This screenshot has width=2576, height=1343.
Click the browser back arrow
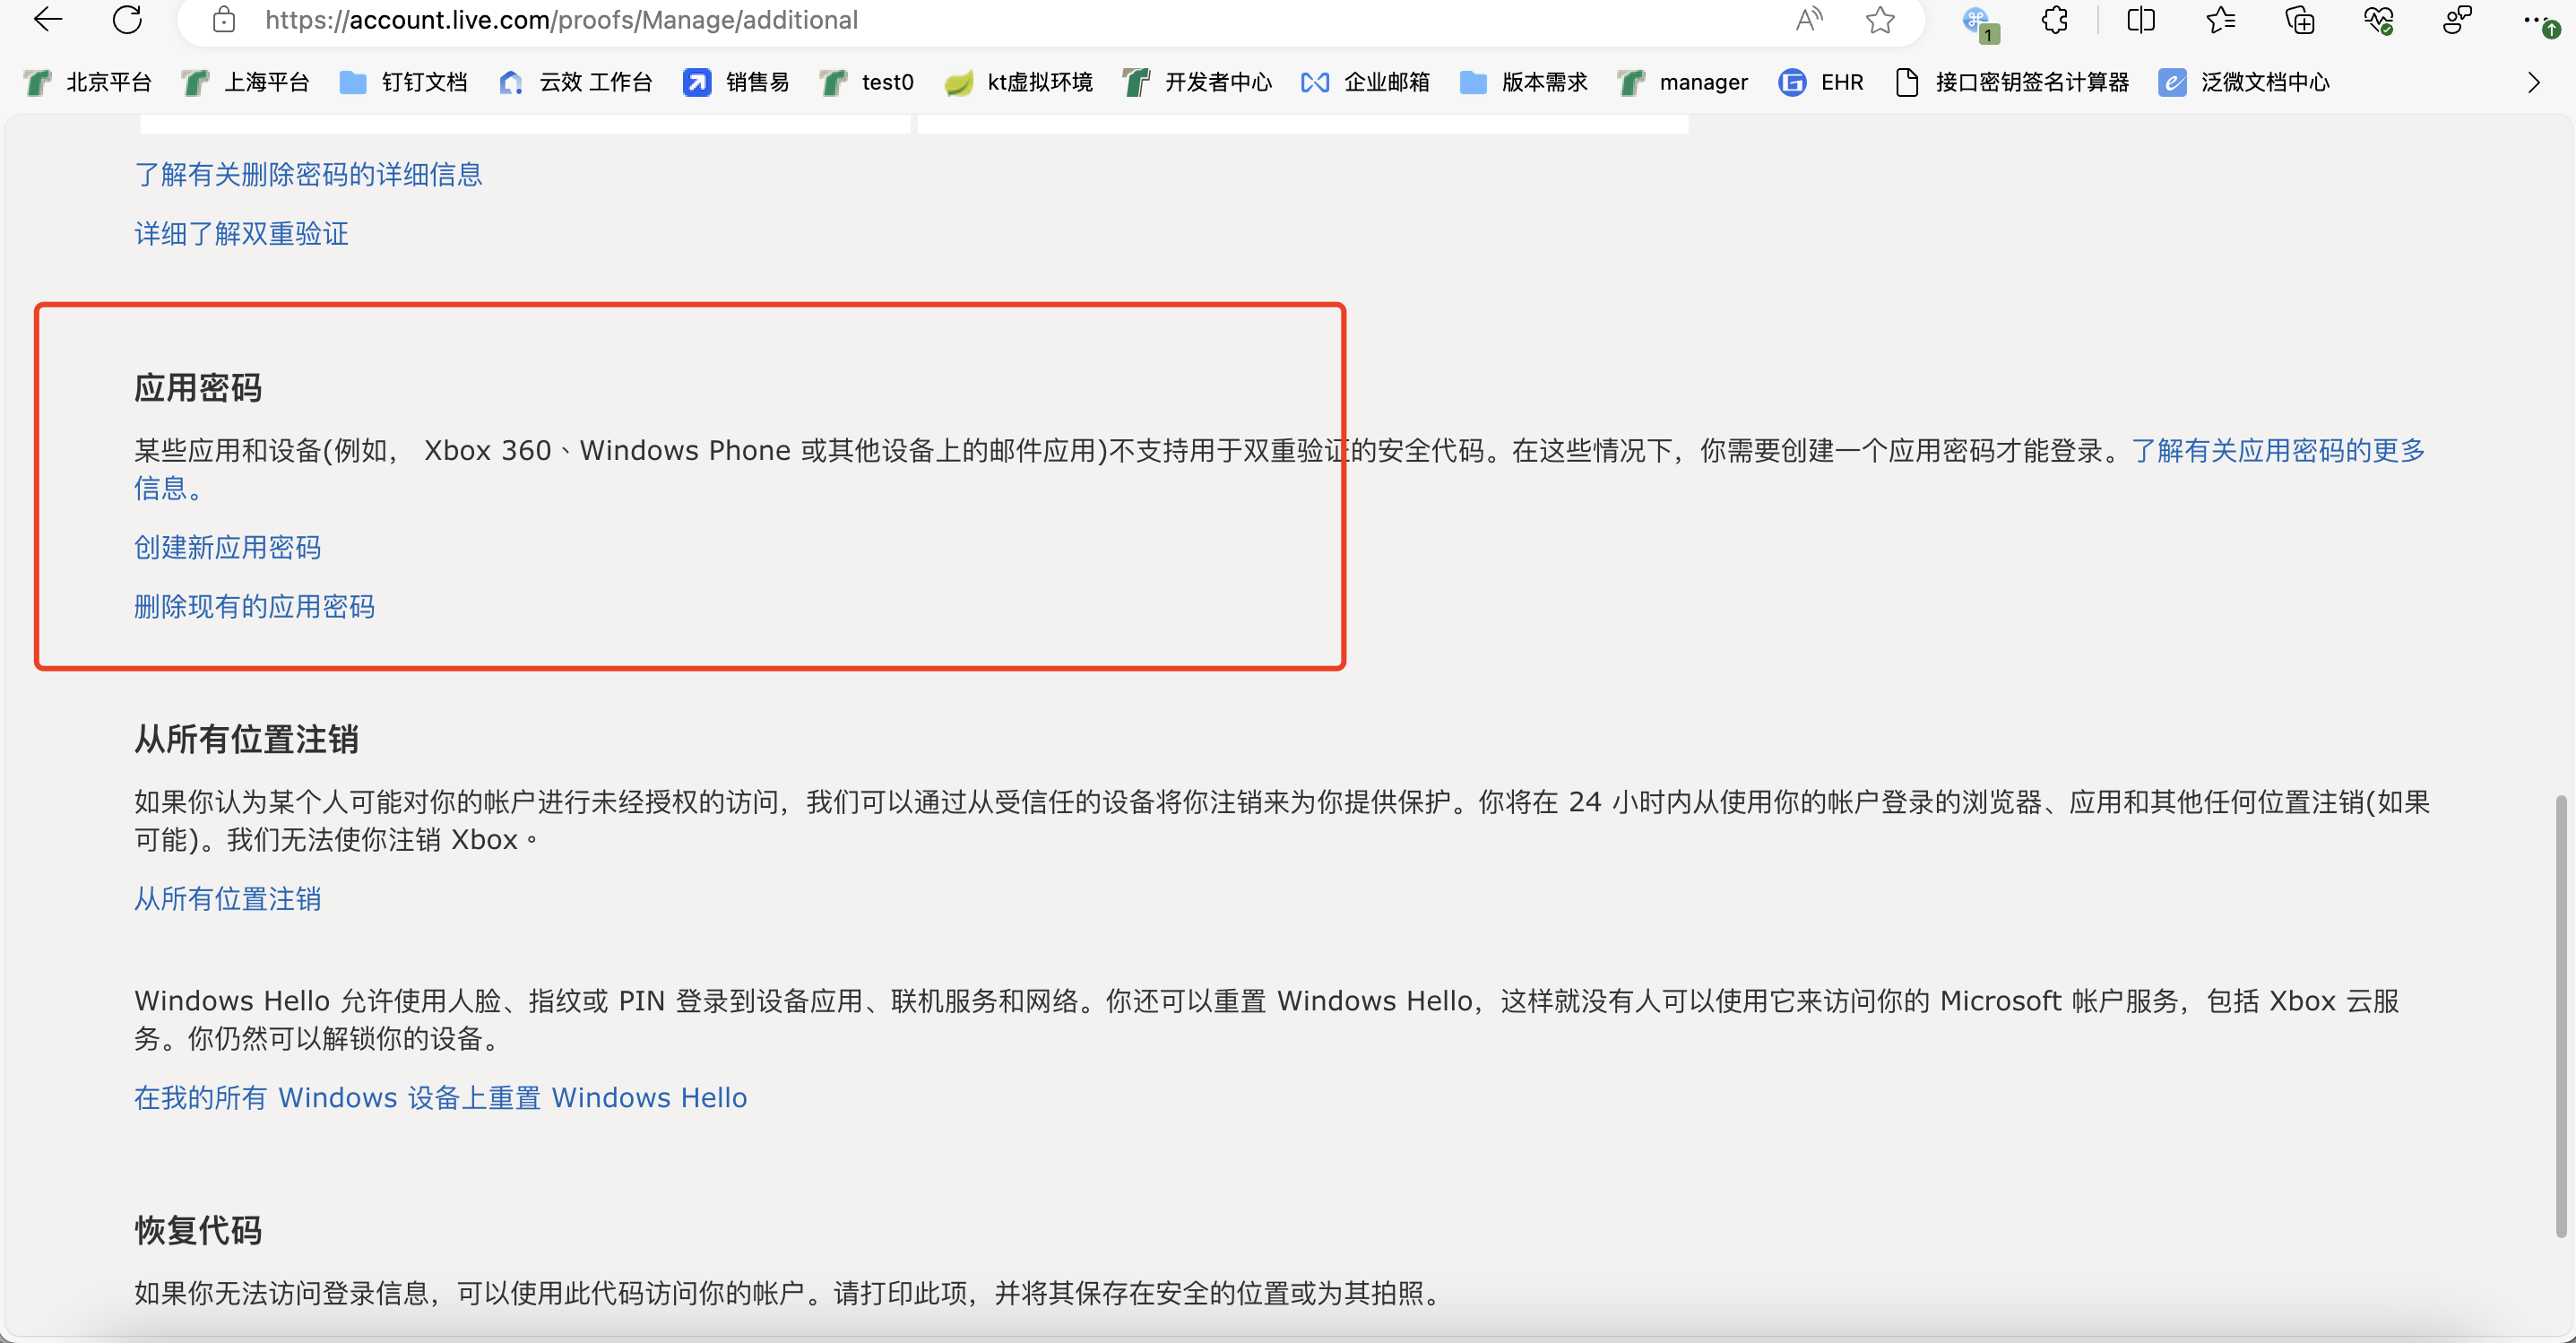coord(47,19)
